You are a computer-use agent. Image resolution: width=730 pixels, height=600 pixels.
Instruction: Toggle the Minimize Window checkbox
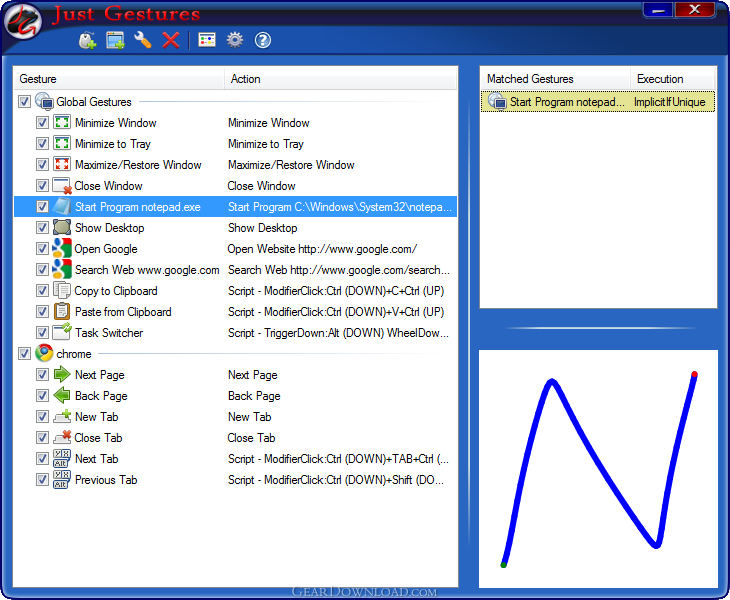[42, 122]
